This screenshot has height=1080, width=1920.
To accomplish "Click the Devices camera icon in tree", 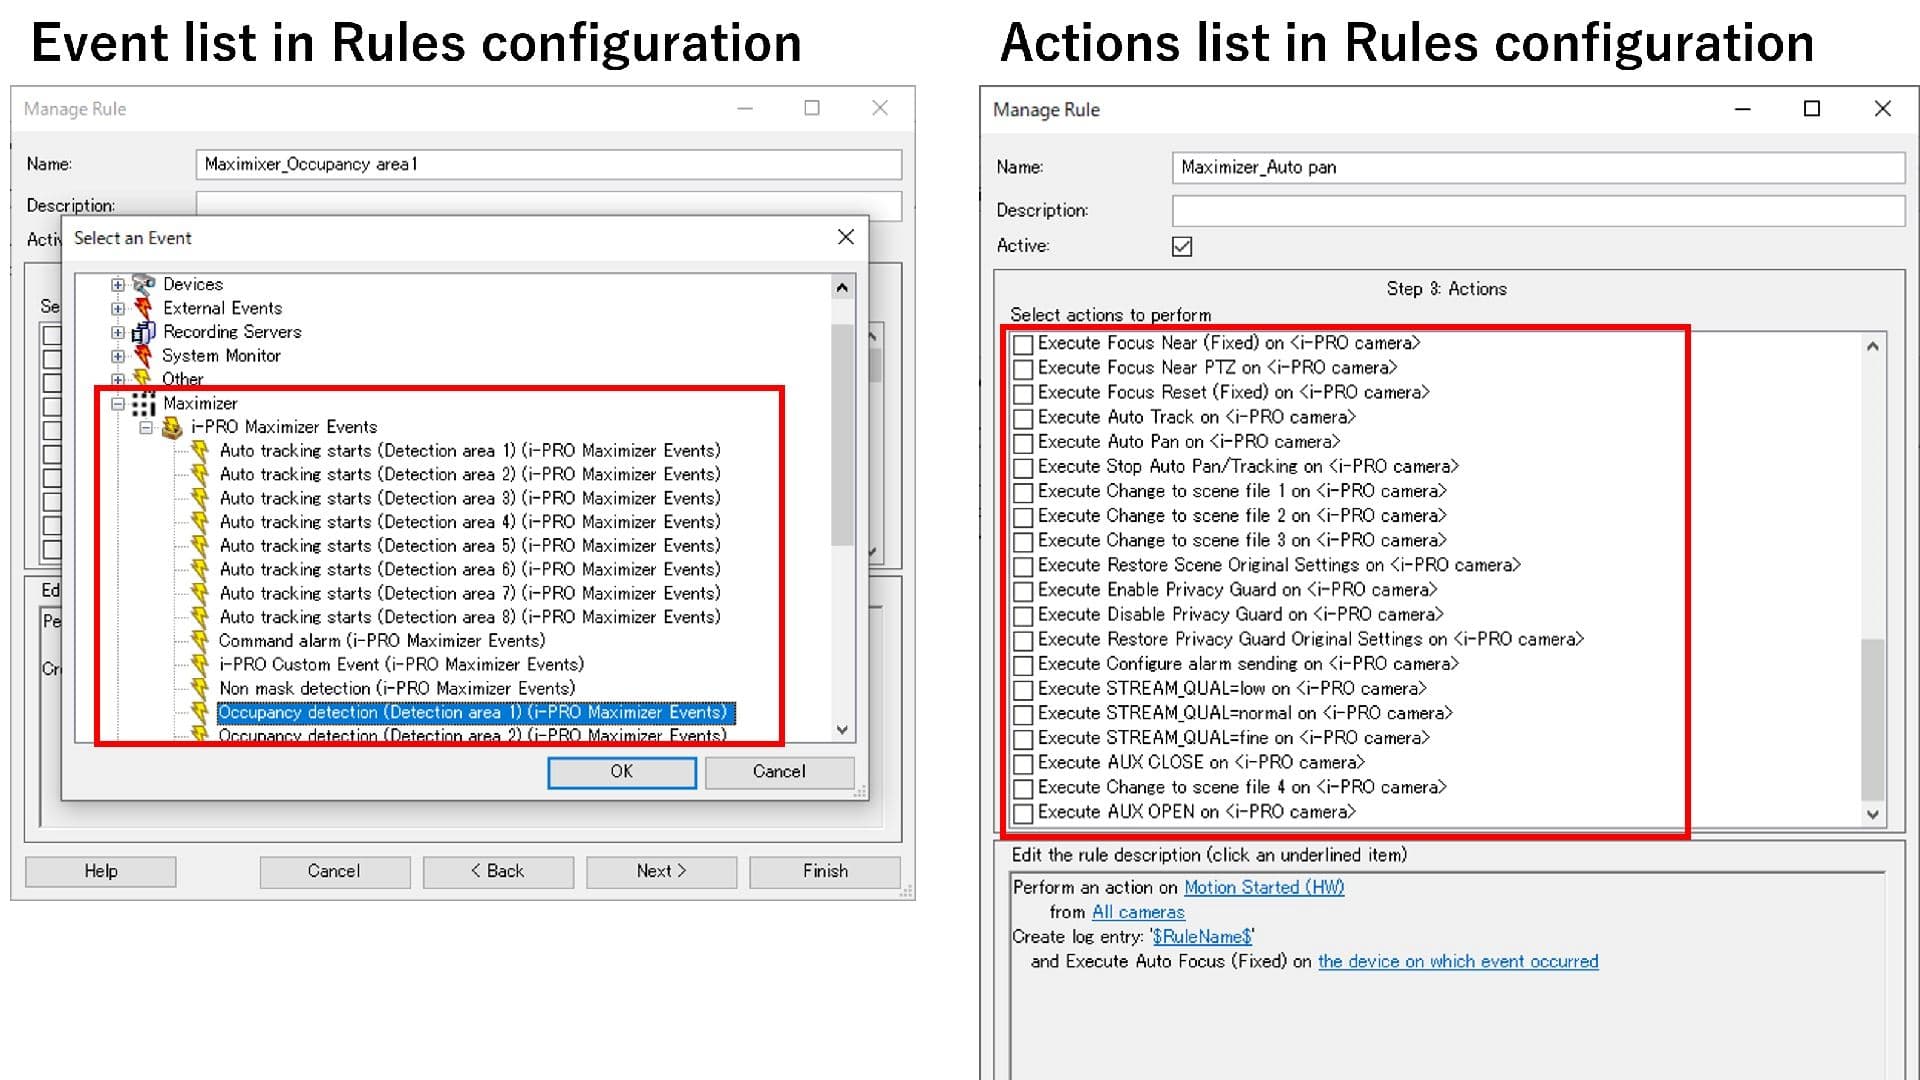I will 144,284.
